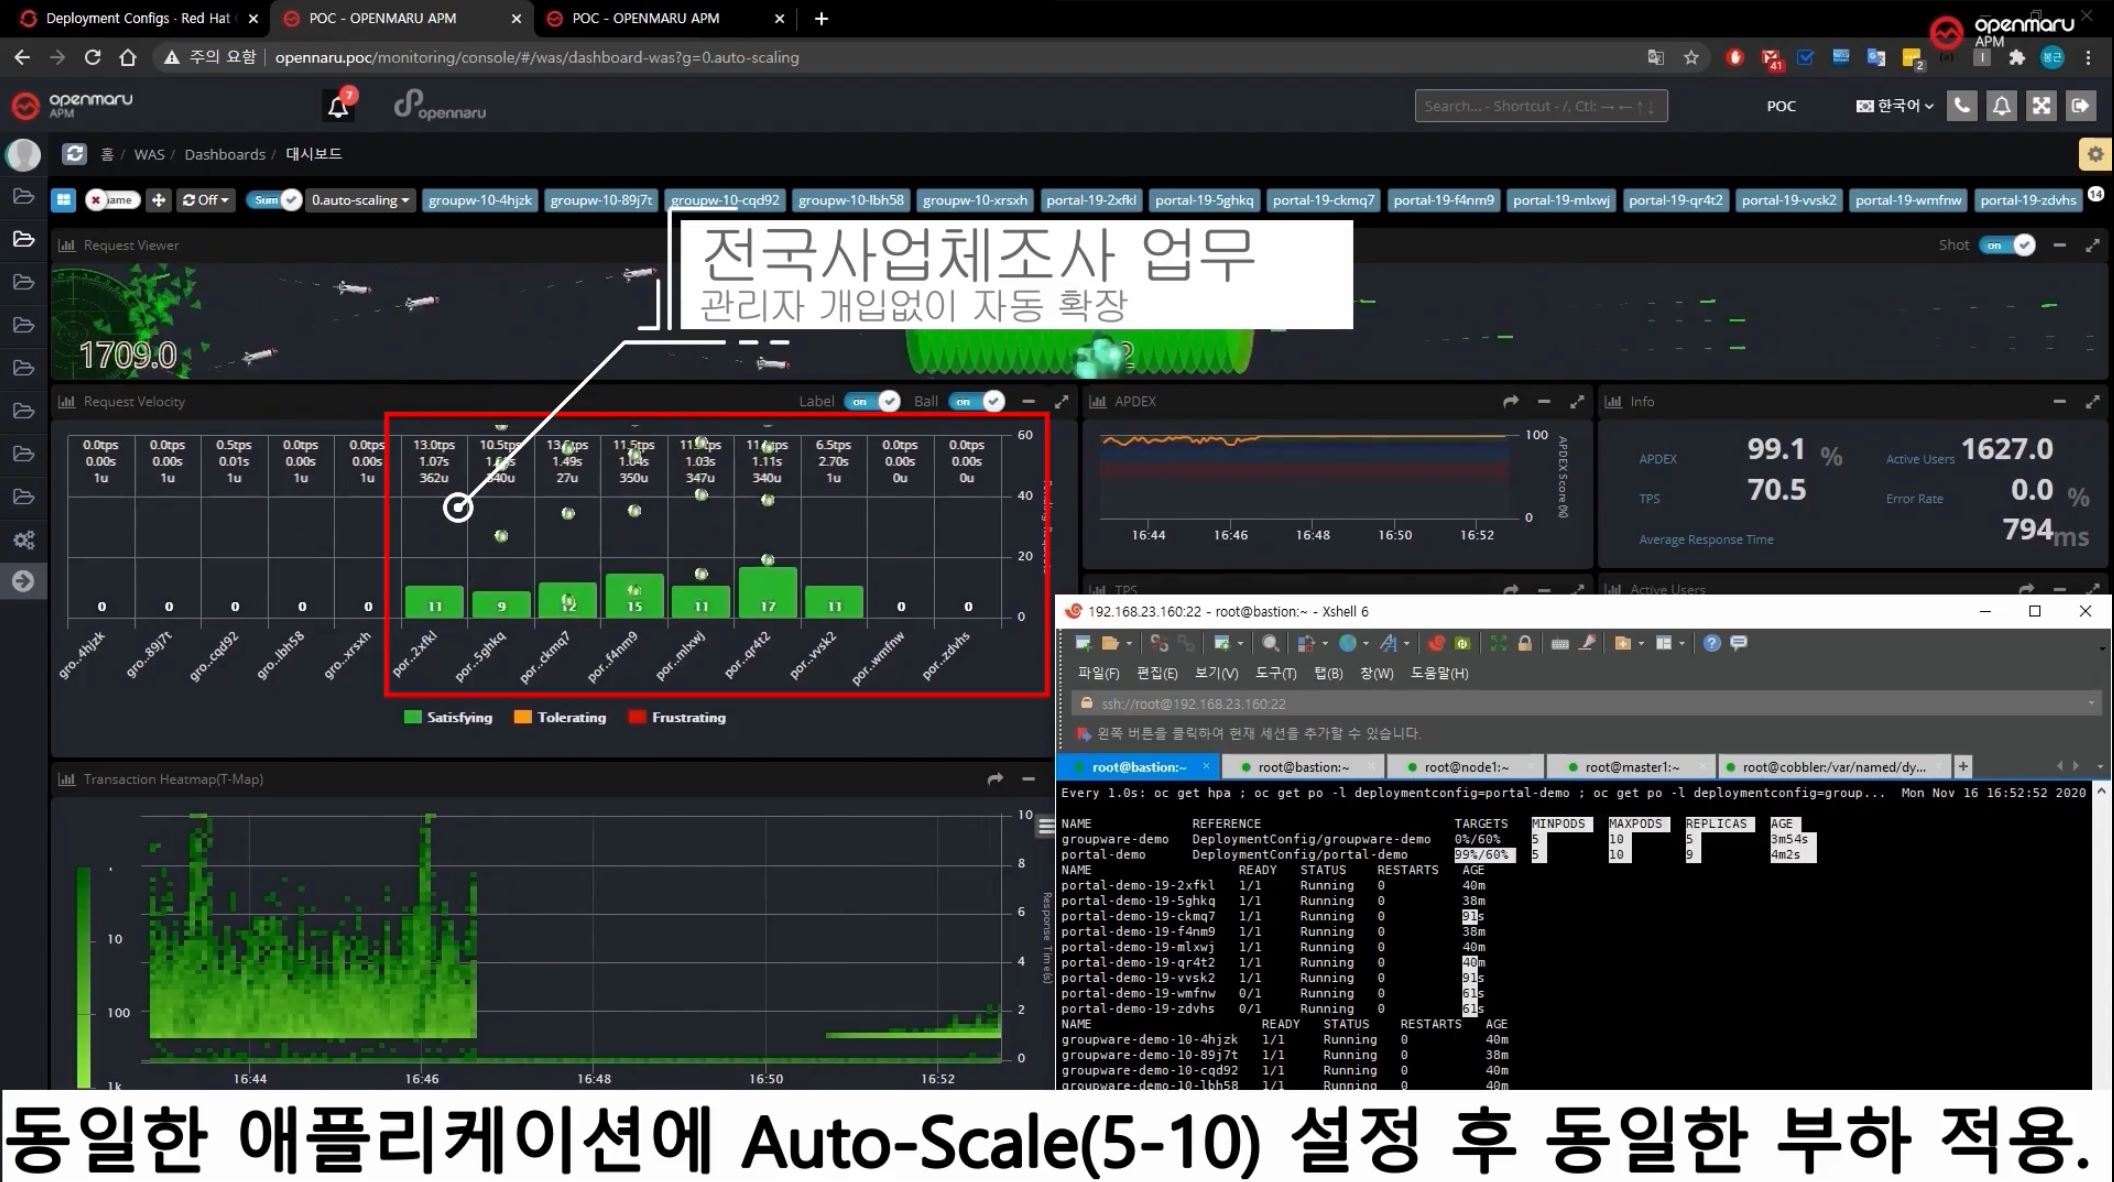Click the Frustrating red legend swatch
This screenshot has height=1182, width=2114.
pyautogui.click(x=637, y=717)
